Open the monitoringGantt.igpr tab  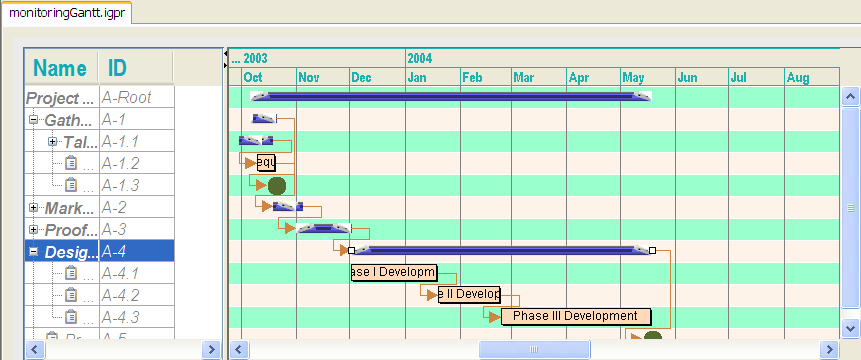(x=66, y=14)
